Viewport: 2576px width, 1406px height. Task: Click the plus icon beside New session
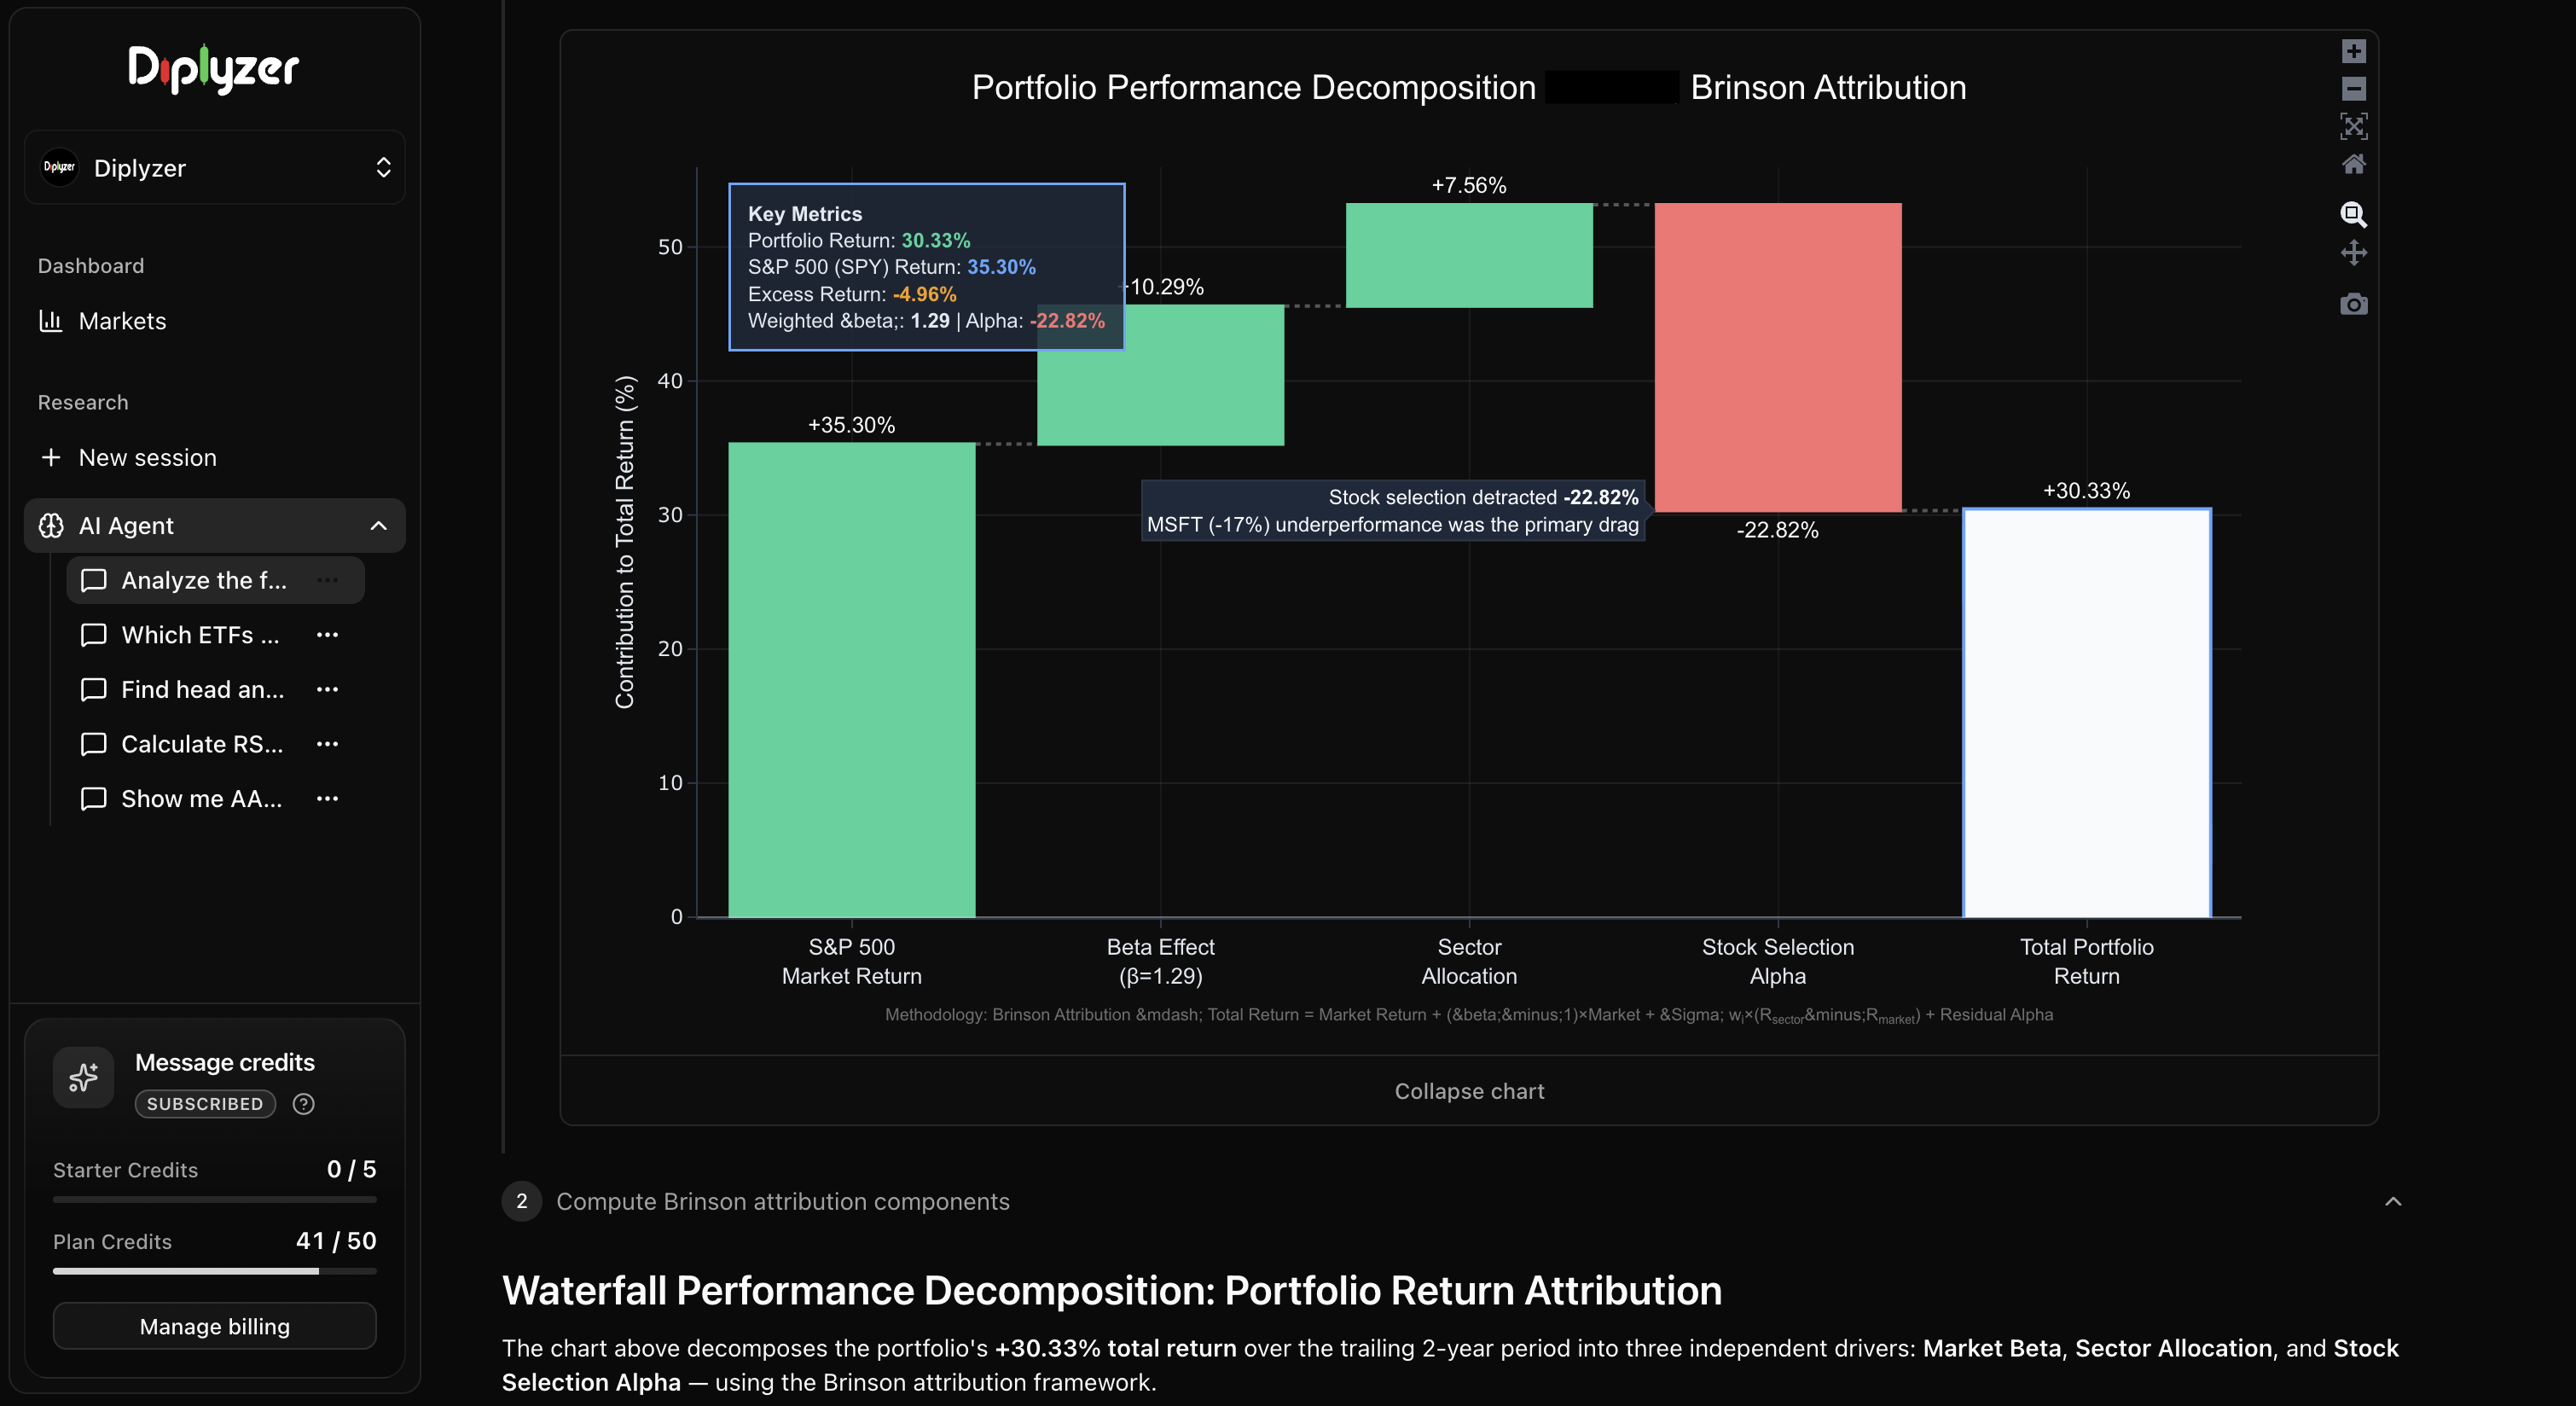pos(50,457)
